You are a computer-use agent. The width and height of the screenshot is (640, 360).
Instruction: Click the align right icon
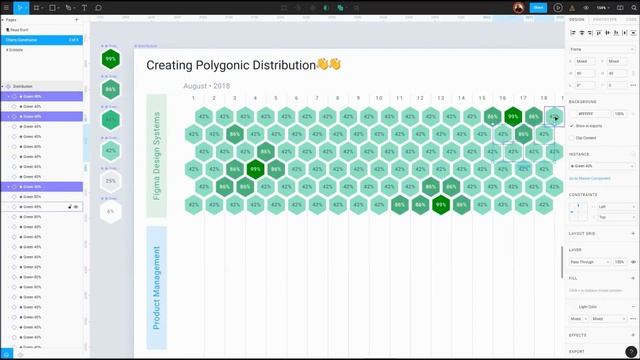(x=590, y=33)
